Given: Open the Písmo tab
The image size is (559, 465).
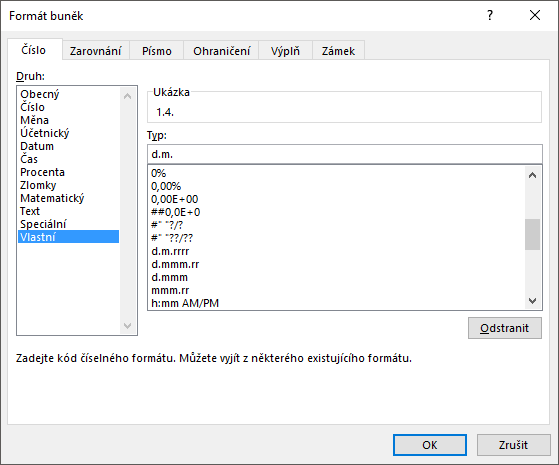Looking at the screenshot, I should click(157, 51).
